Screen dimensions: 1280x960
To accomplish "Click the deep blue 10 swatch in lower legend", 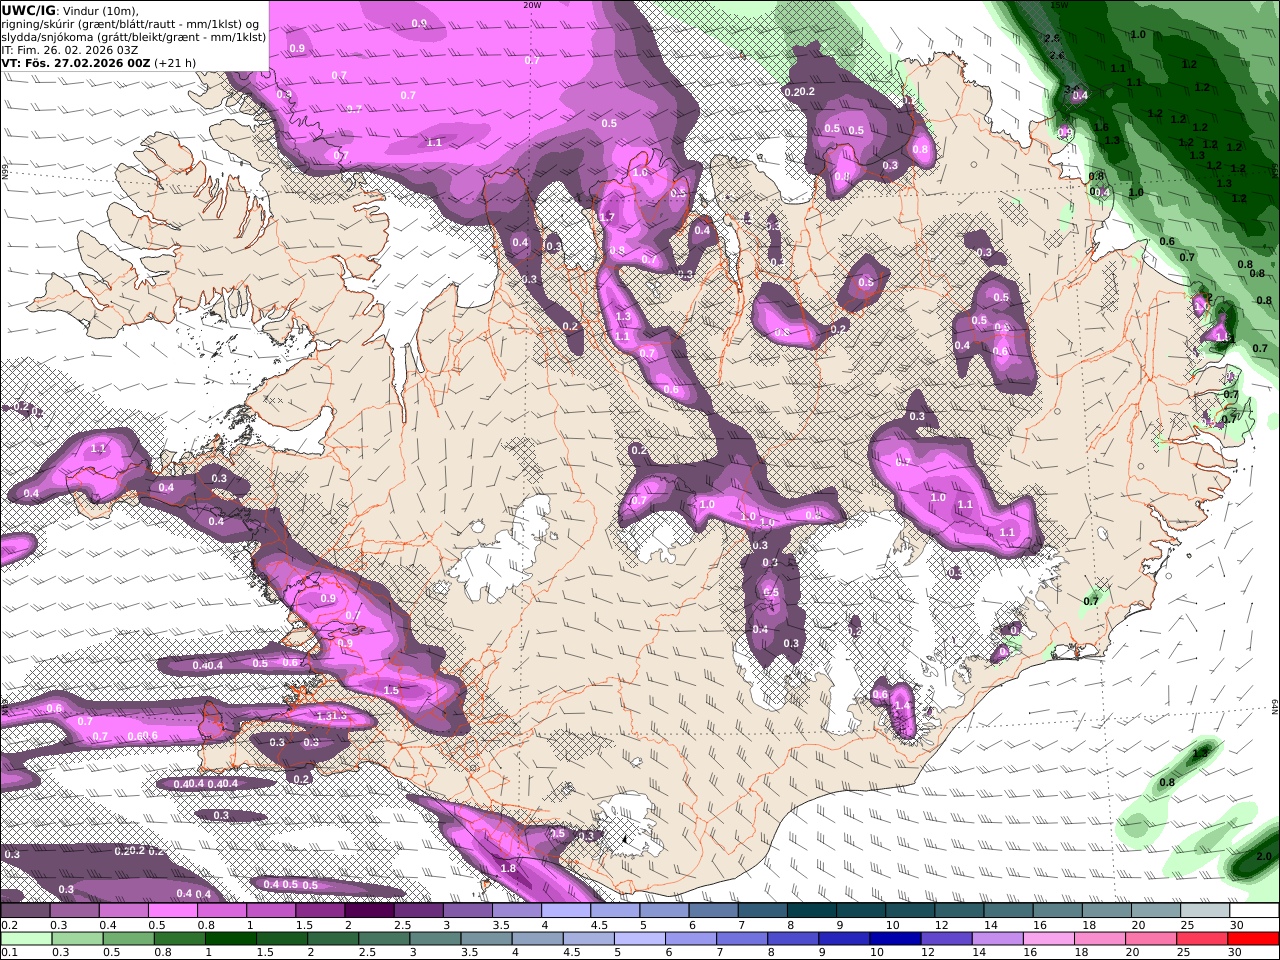I will pyautogui.click(x=893, y=939).
